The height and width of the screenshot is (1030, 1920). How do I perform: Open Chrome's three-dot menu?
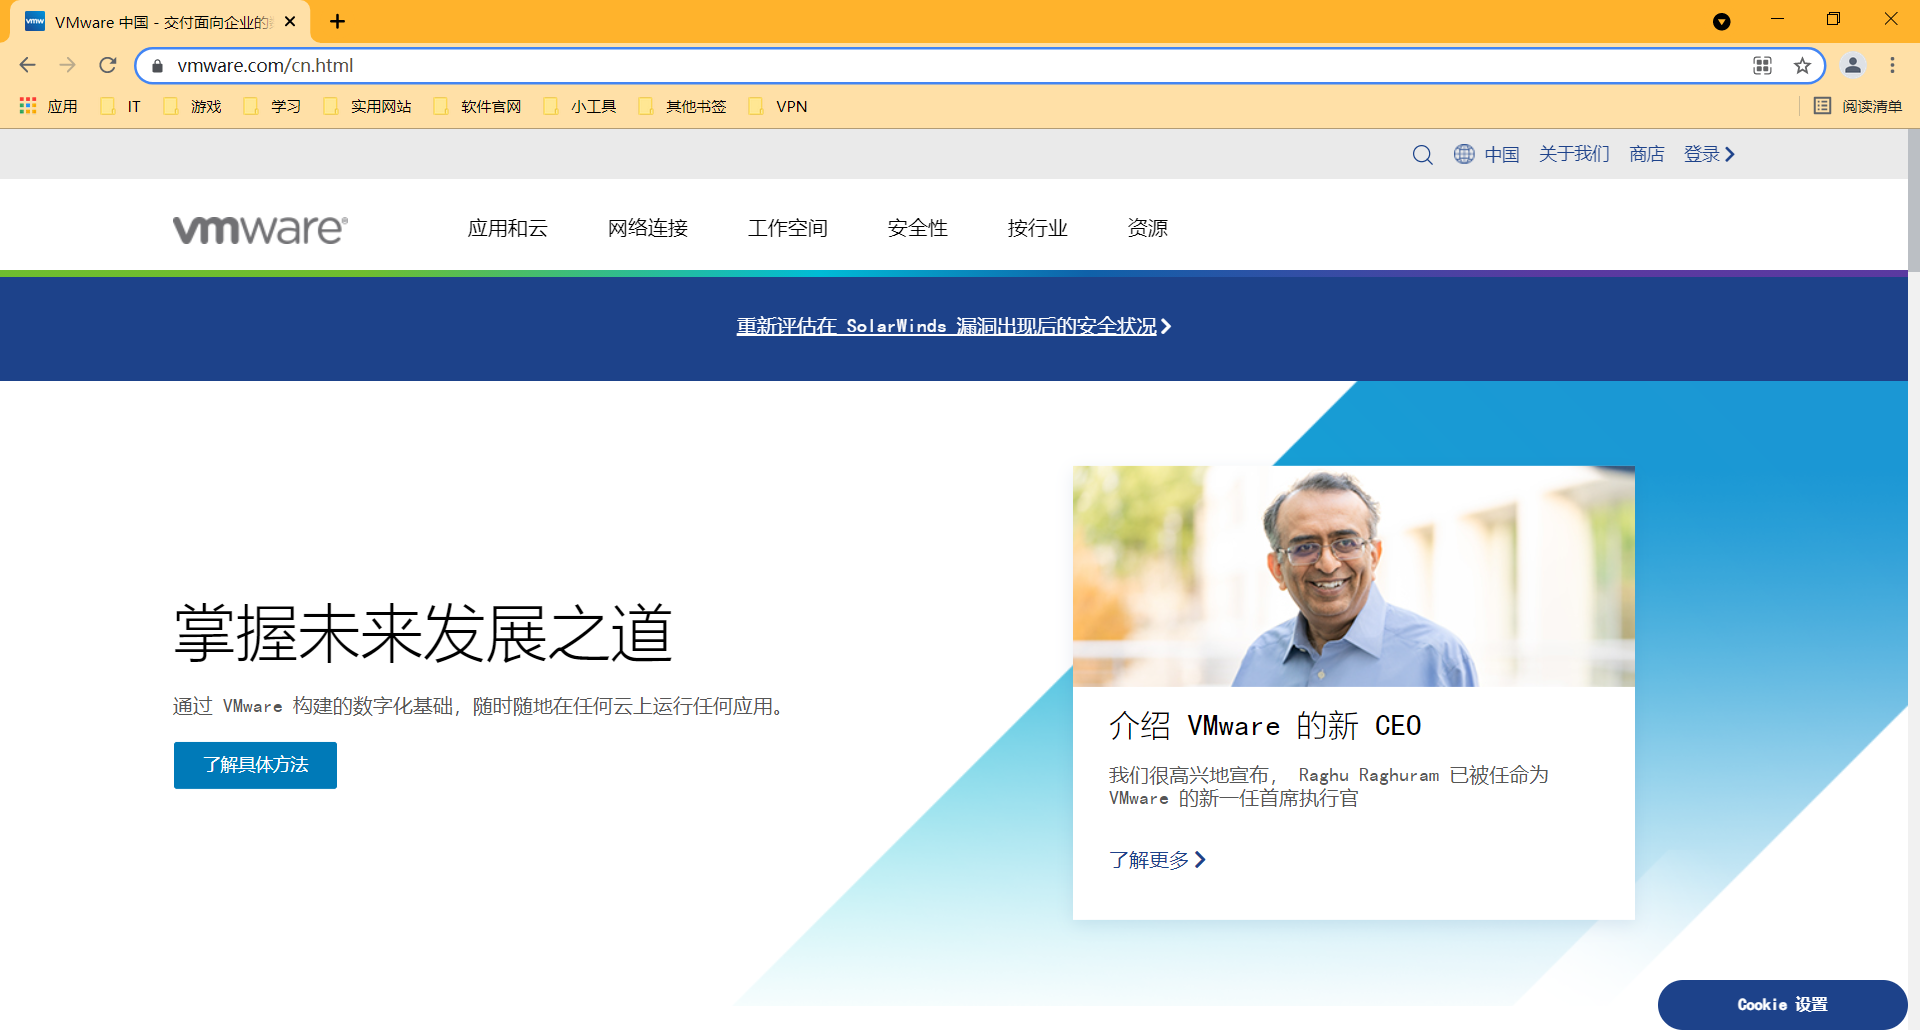point(1892,65)
